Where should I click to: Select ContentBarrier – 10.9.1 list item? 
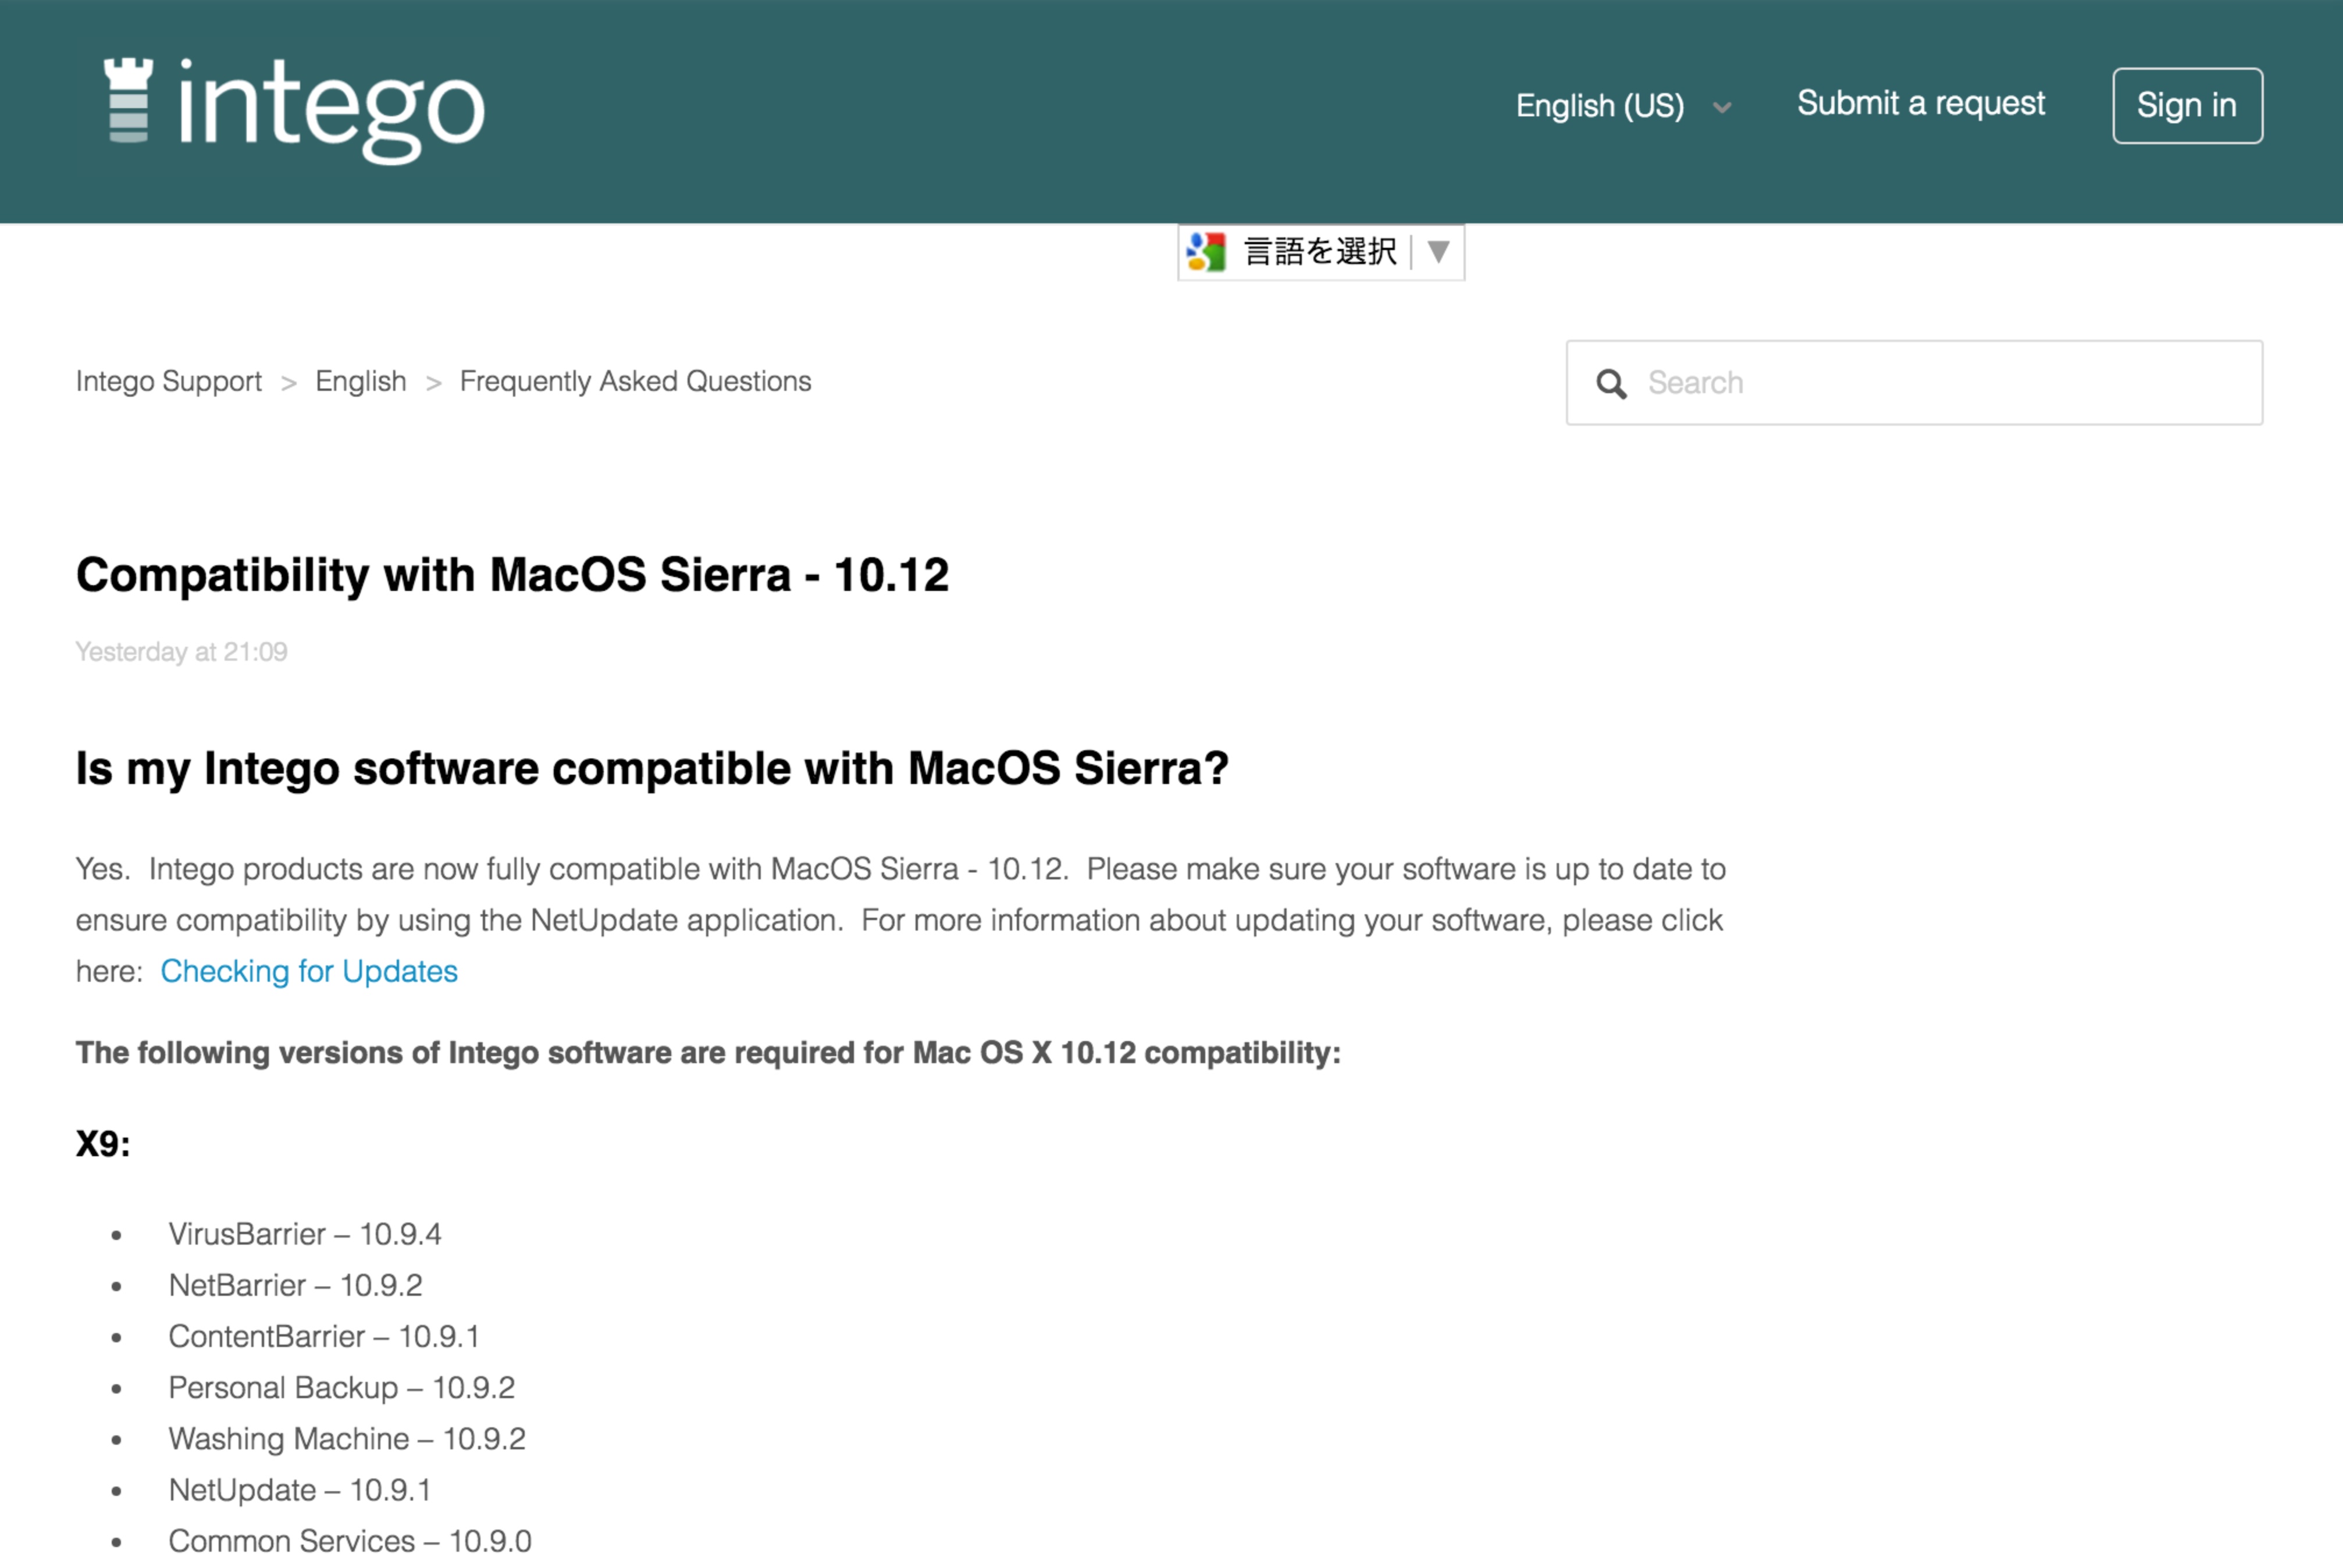tap(324, 1336)
